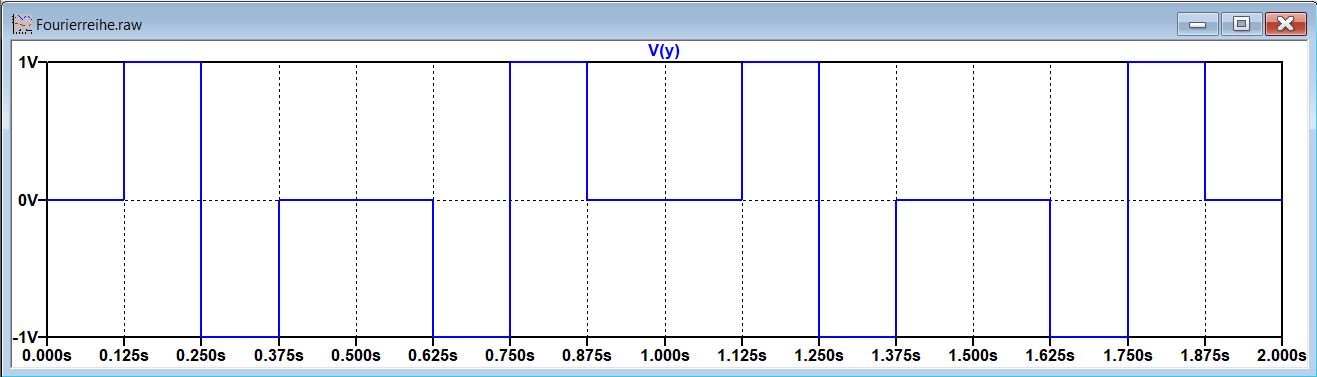Click the 0.000s time axis label
The width and height of the screenshot is (1317, 377).
coord(47,356)
